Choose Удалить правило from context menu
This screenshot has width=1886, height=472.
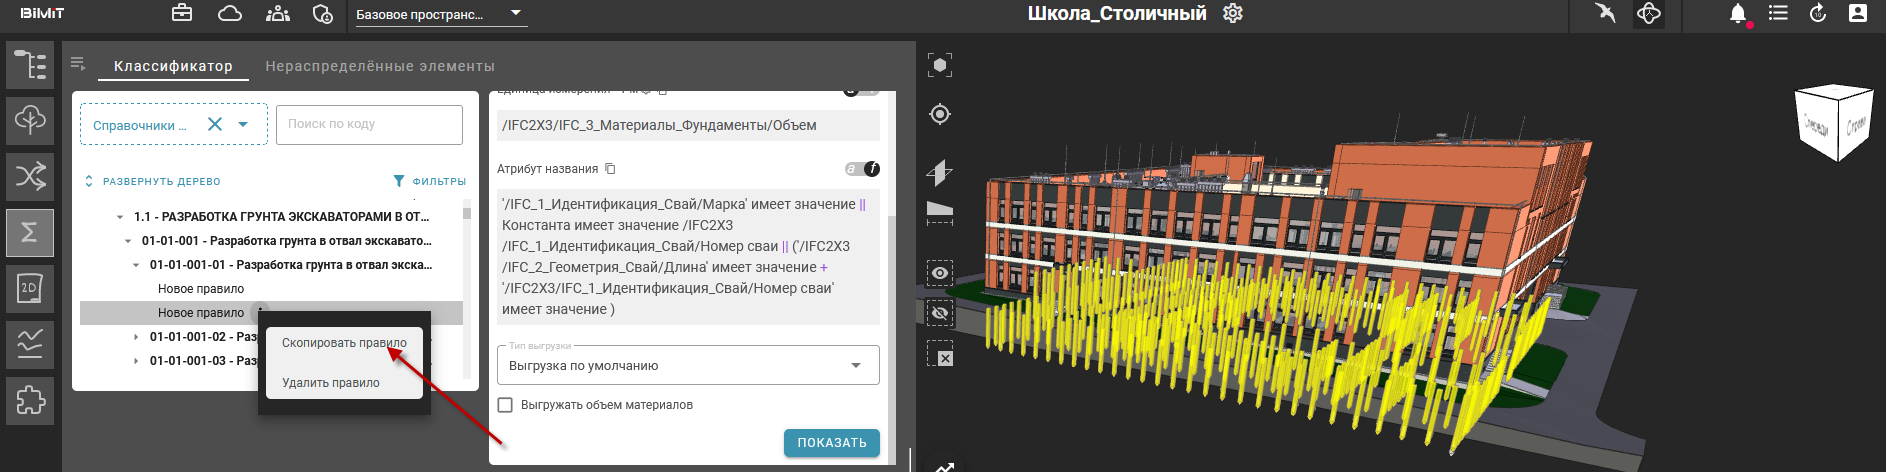point(344,383)
